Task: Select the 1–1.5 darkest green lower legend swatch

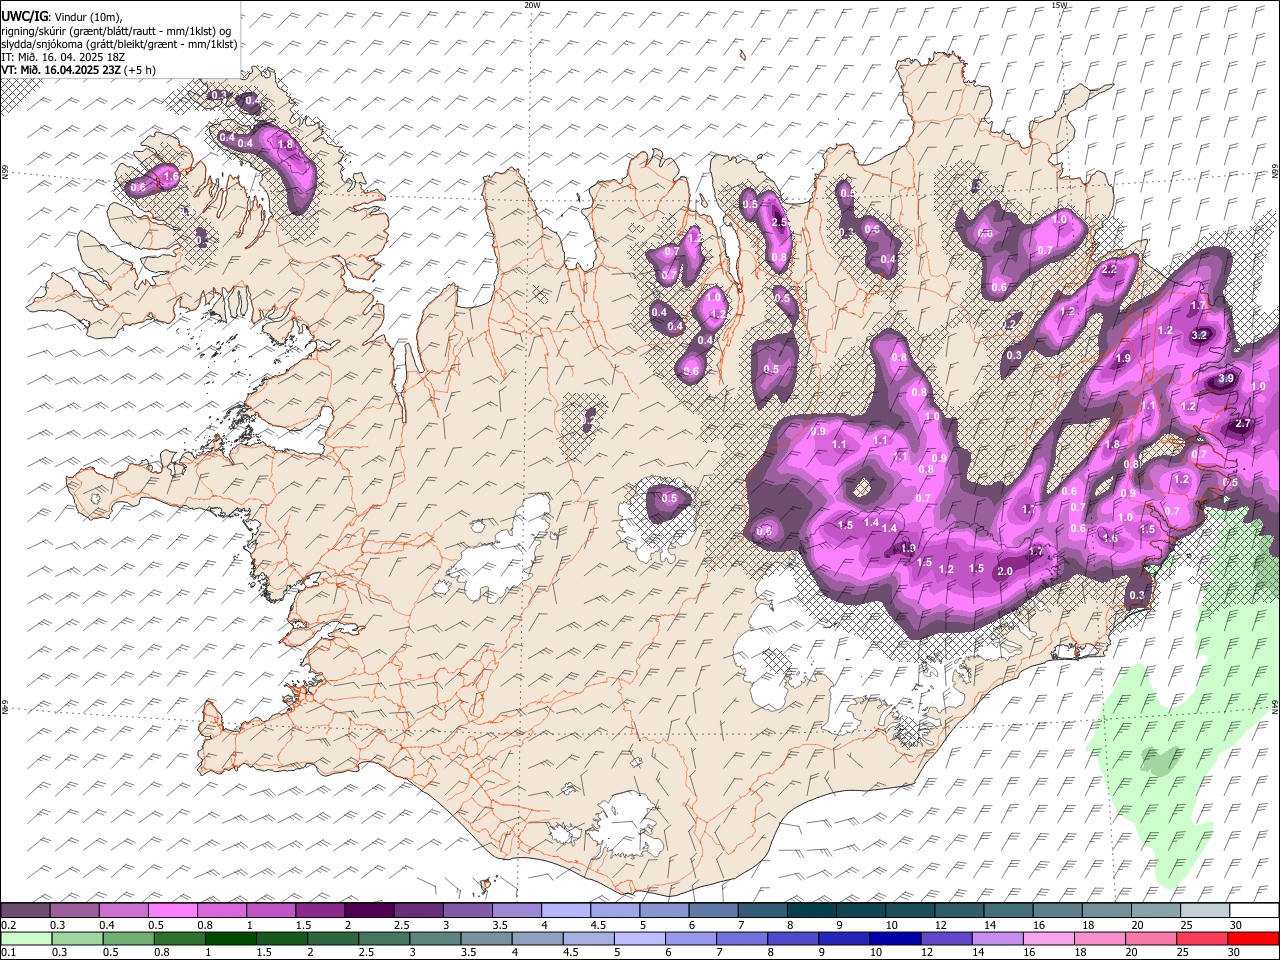Action: pos(230,938)
